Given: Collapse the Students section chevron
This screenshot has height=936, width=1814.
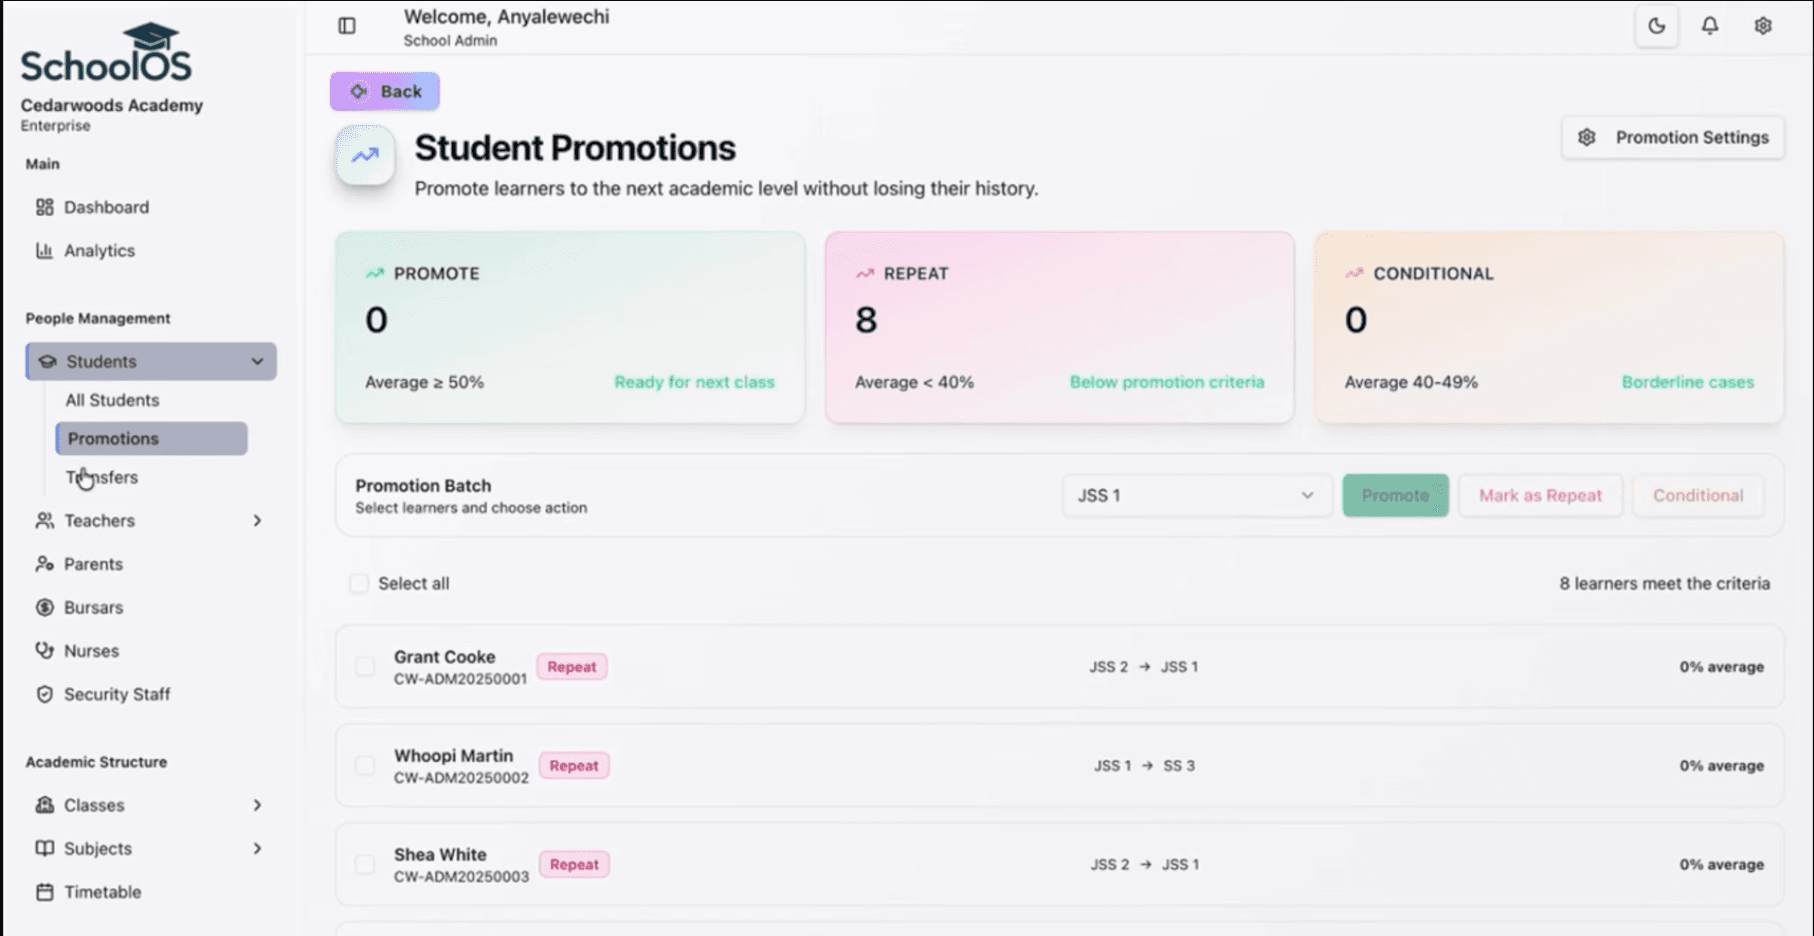Looking at the screenshot, I should pyautogui.click(x=258, y=361).
